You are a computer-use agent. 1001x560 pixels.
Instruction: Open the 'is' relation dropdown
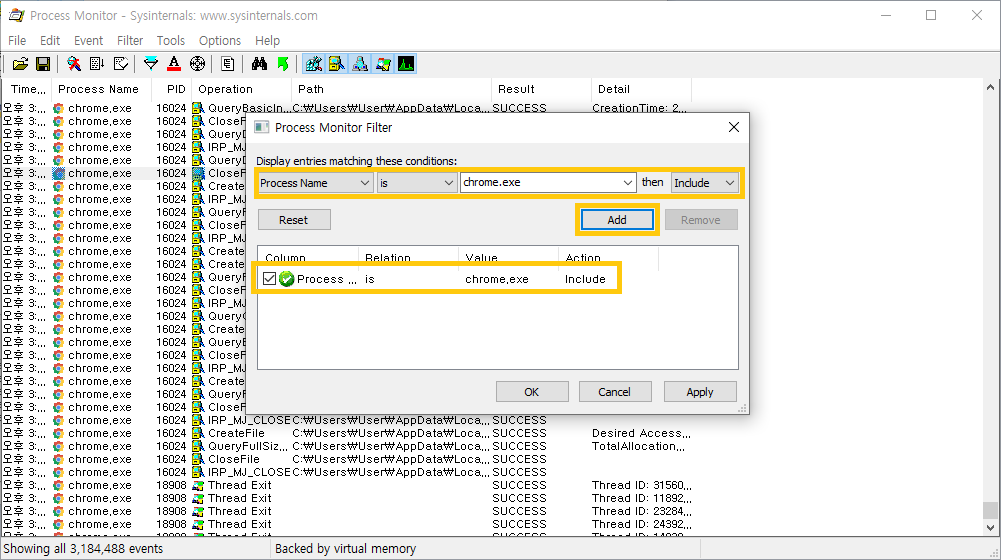[x=416, y=183]
